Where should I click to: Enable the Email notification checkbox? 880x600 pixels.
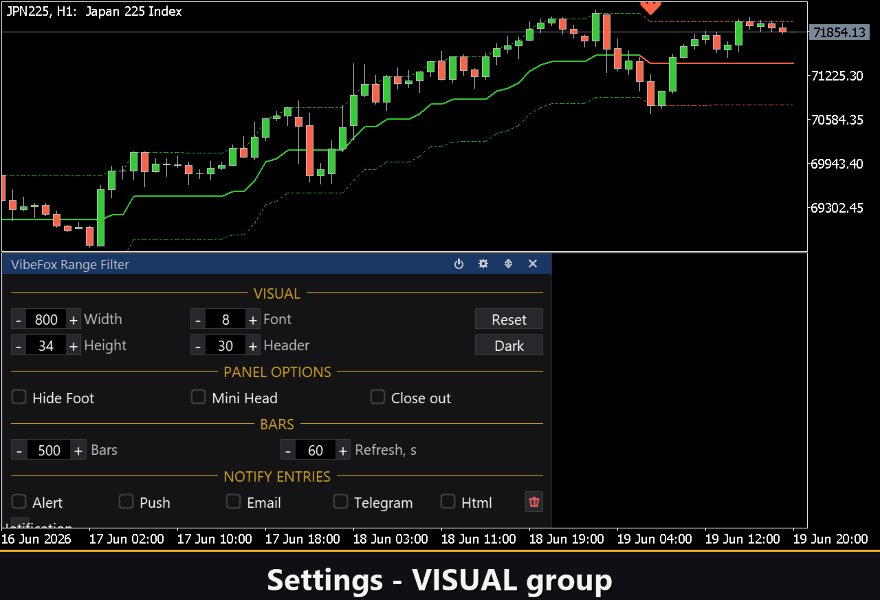[233, 501]
